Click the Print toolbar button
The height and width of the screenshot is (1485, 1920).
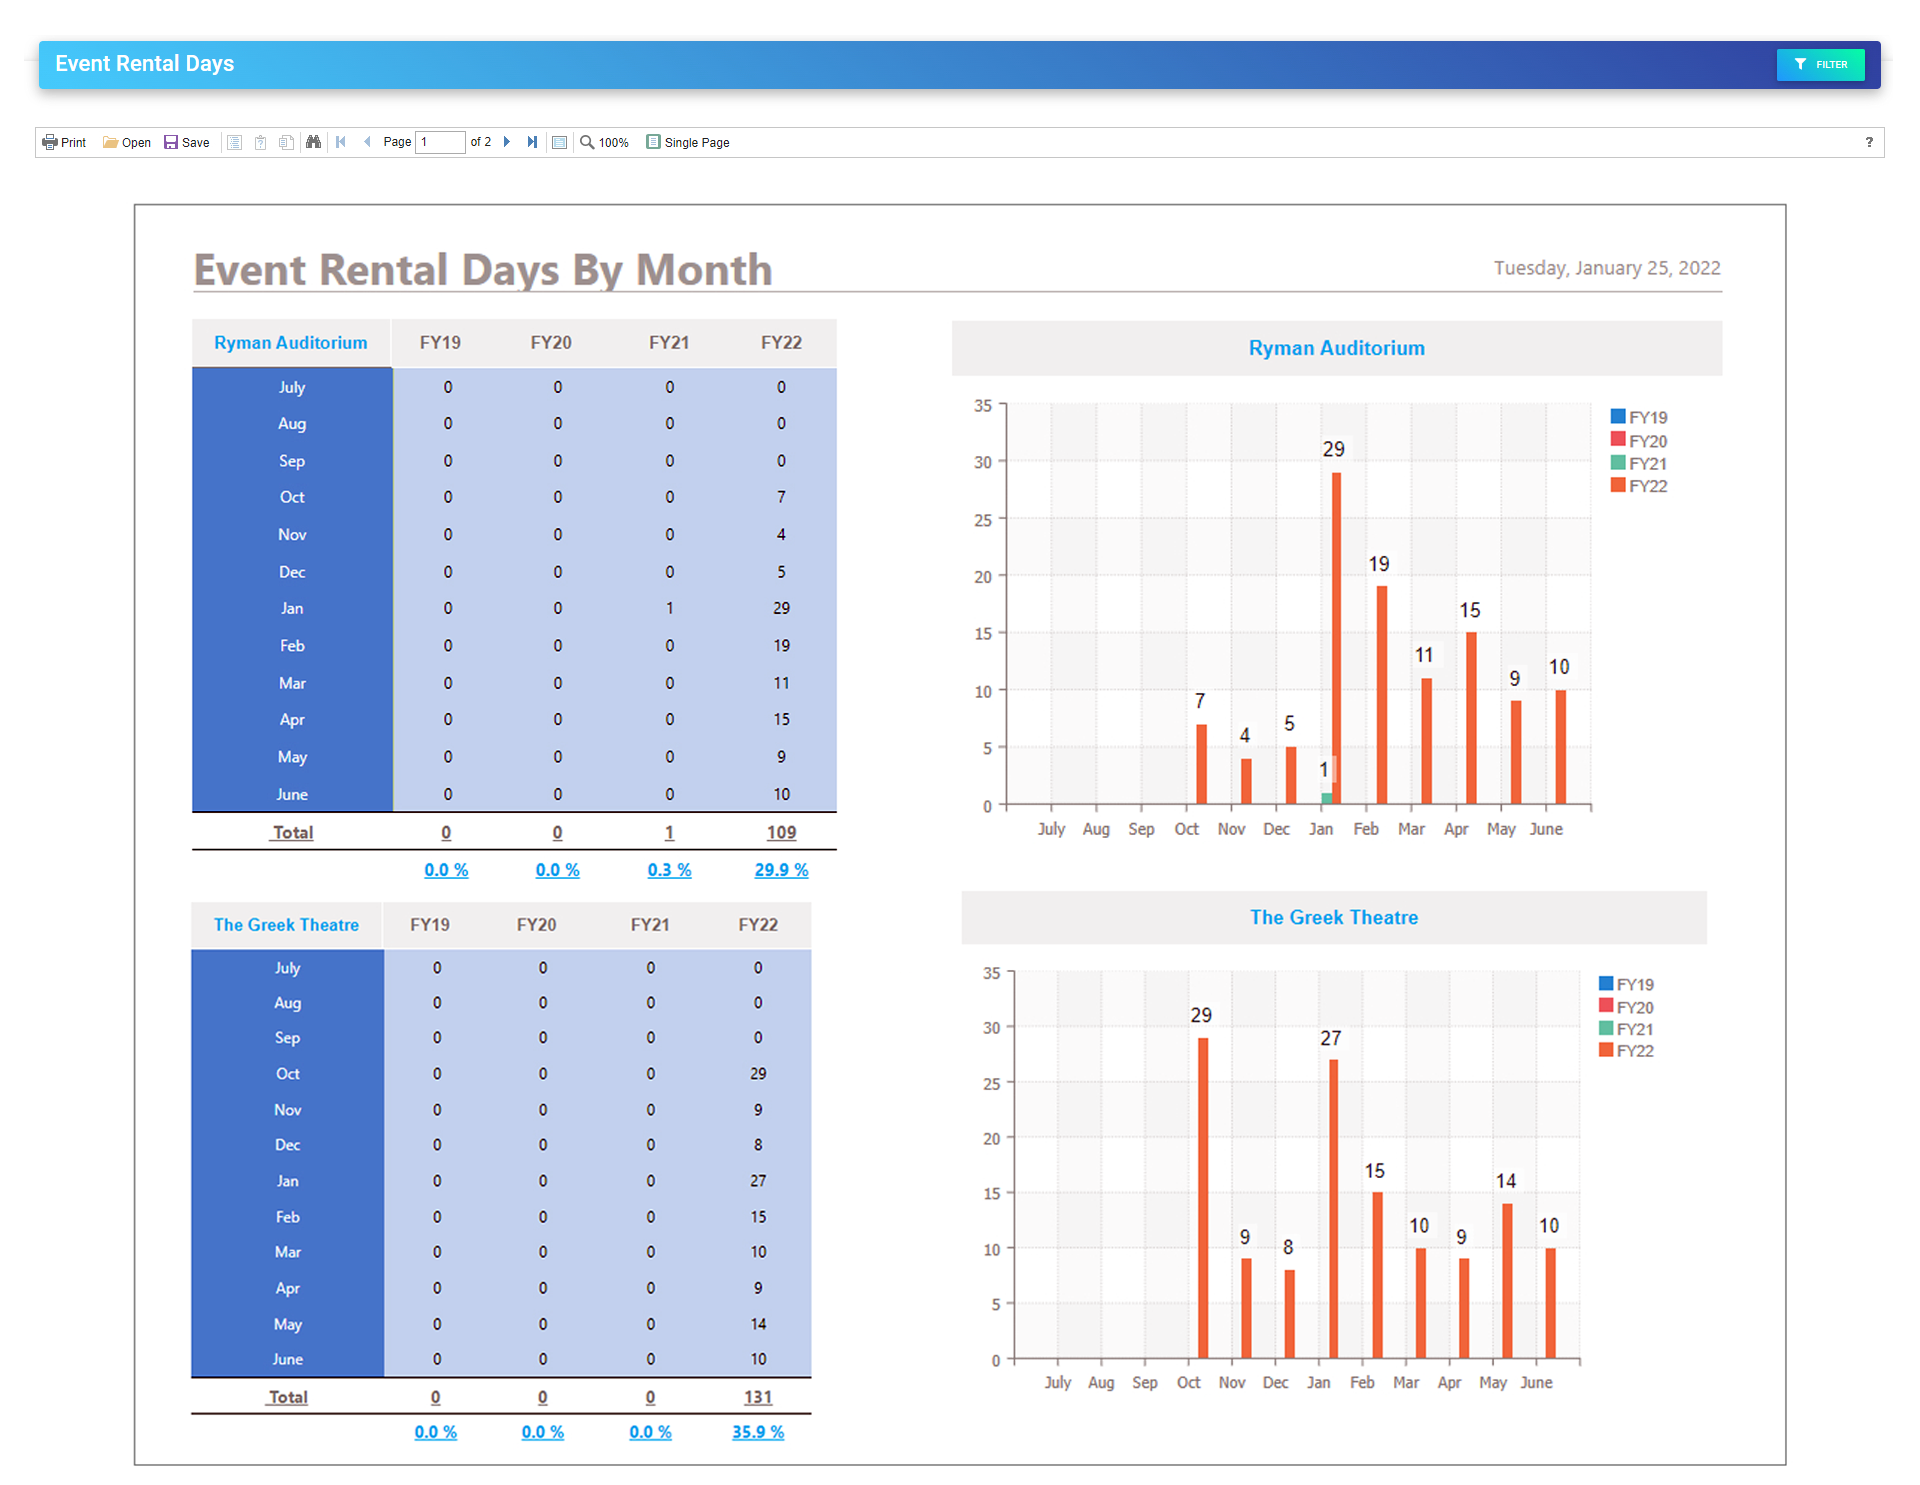(64, 142)
